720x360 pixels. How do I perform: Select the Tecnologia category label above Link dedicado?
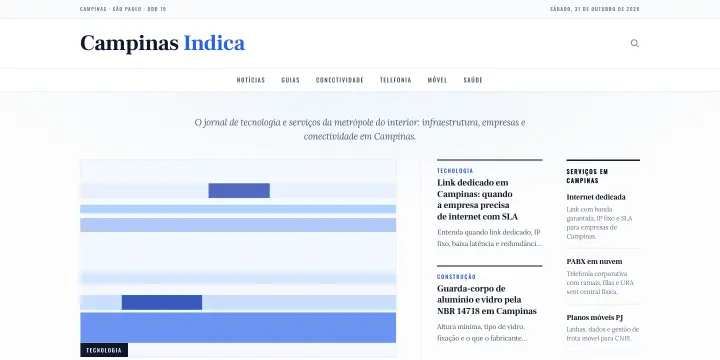click(455, 170)
